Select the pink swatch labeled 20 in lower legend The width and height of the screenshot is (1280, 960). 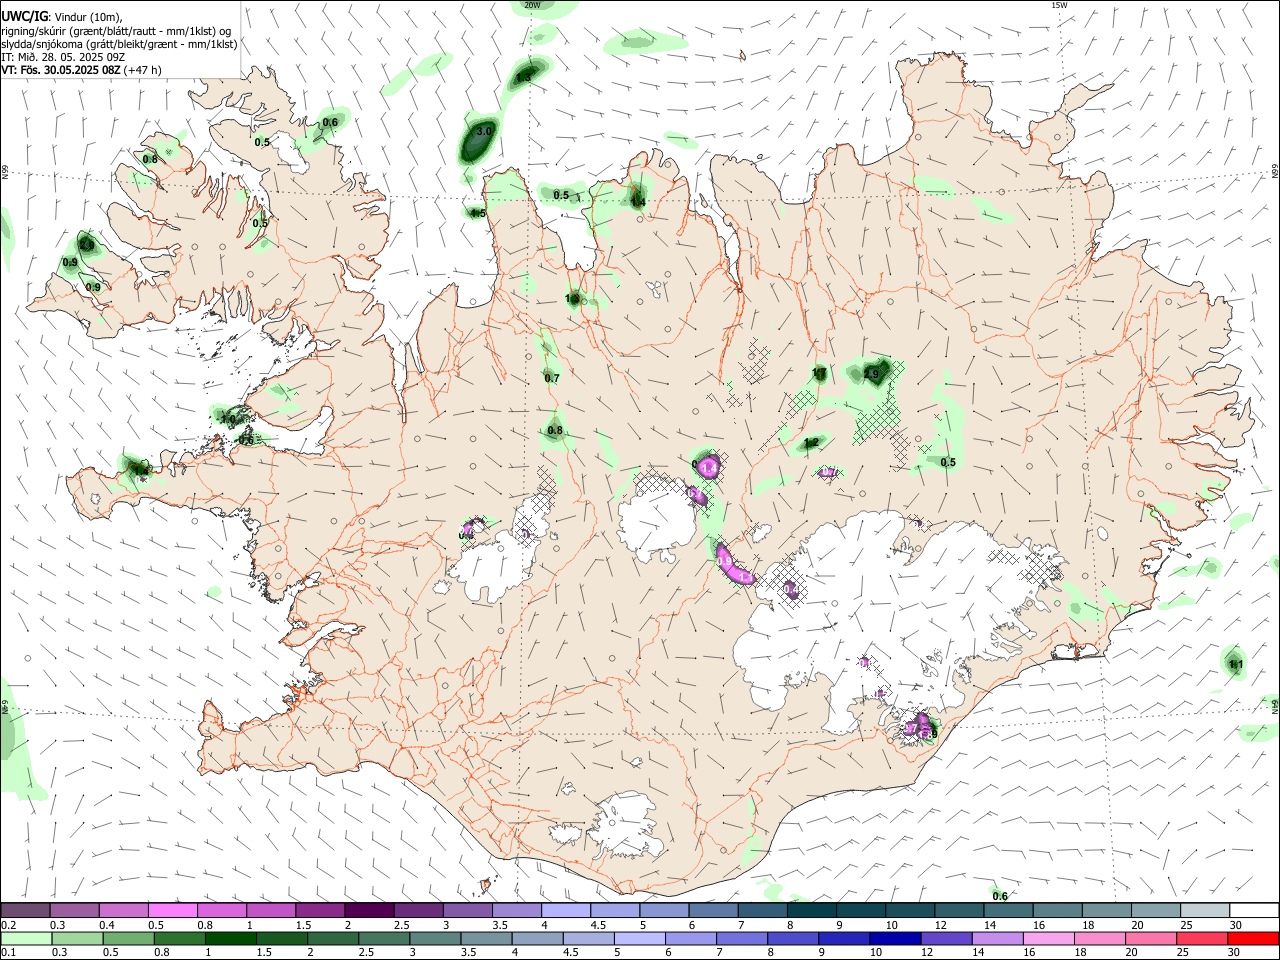click(x=1150, y=938)
